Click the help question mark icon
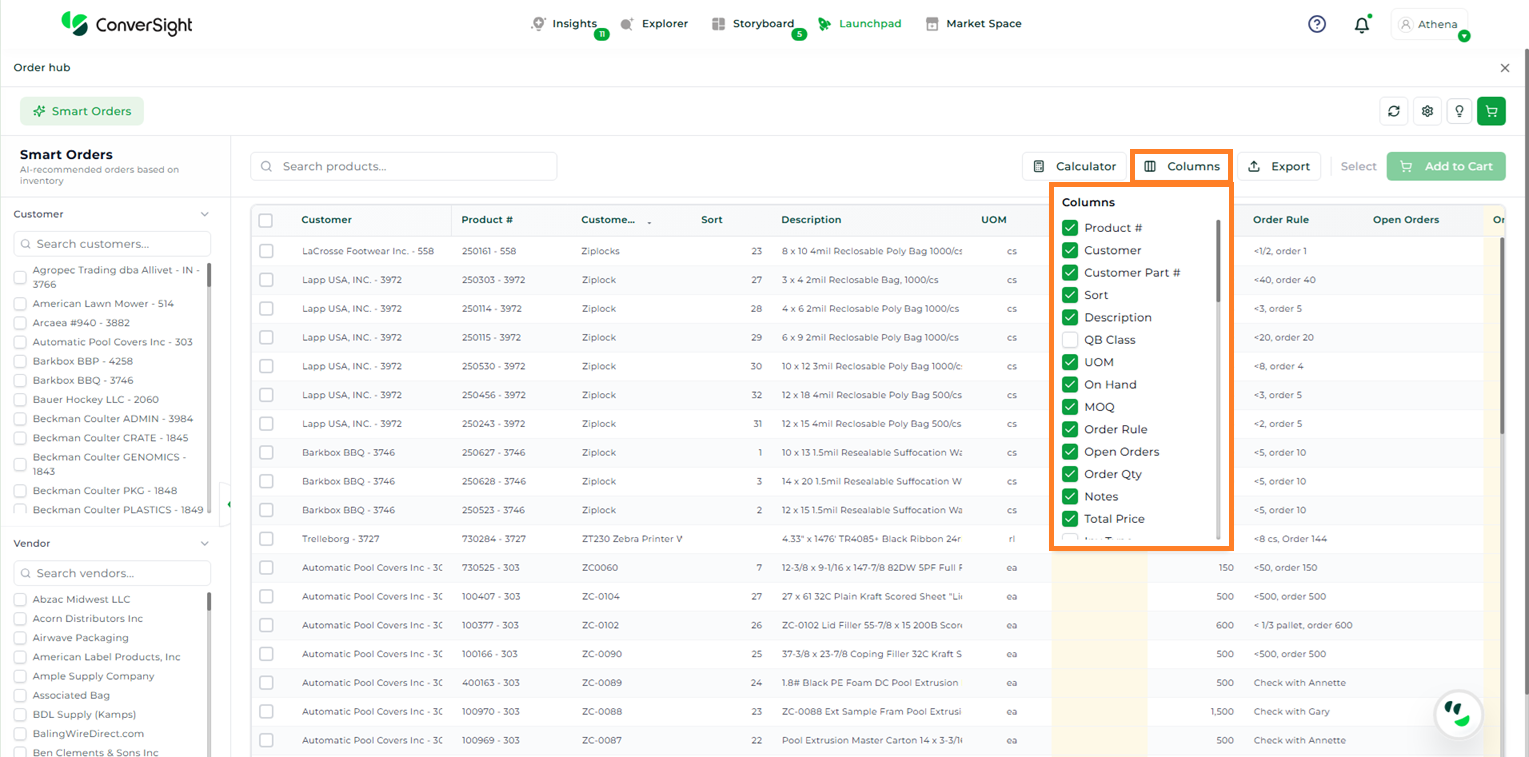 tap(1317, 24)
